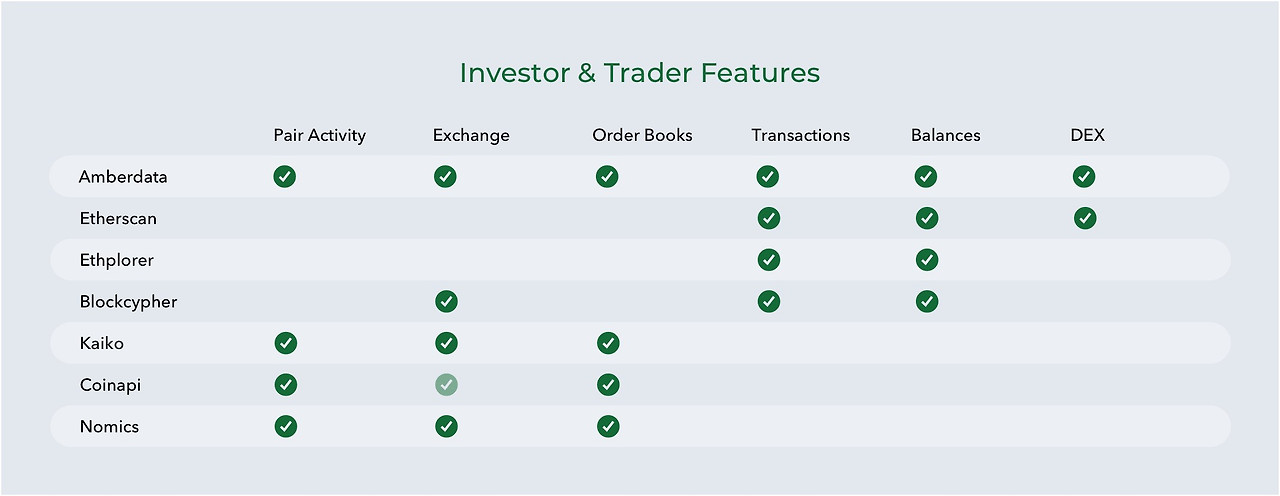Click Nomics' Order Books checkmark

point(608,426)
